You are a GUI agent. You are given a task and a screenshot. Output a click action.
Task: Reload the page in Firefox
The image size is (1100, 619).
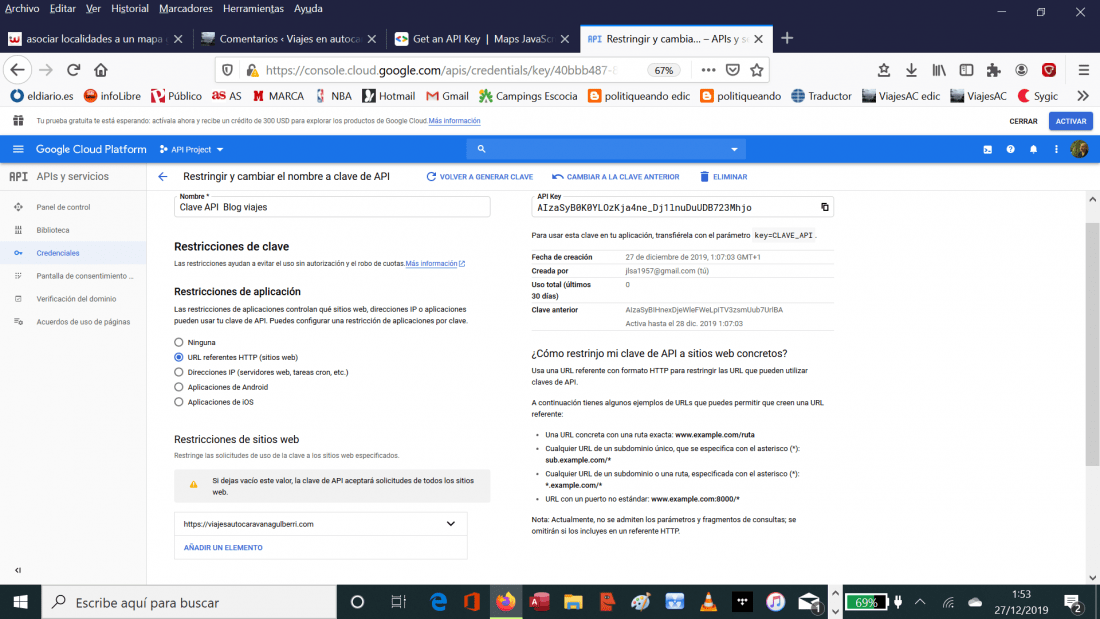74,70
